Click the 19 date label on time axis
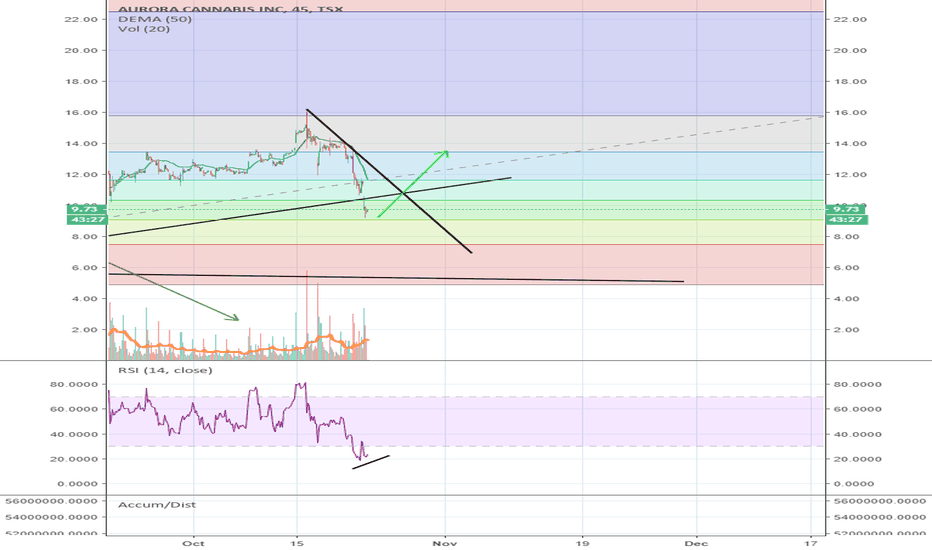 [582, 543]
